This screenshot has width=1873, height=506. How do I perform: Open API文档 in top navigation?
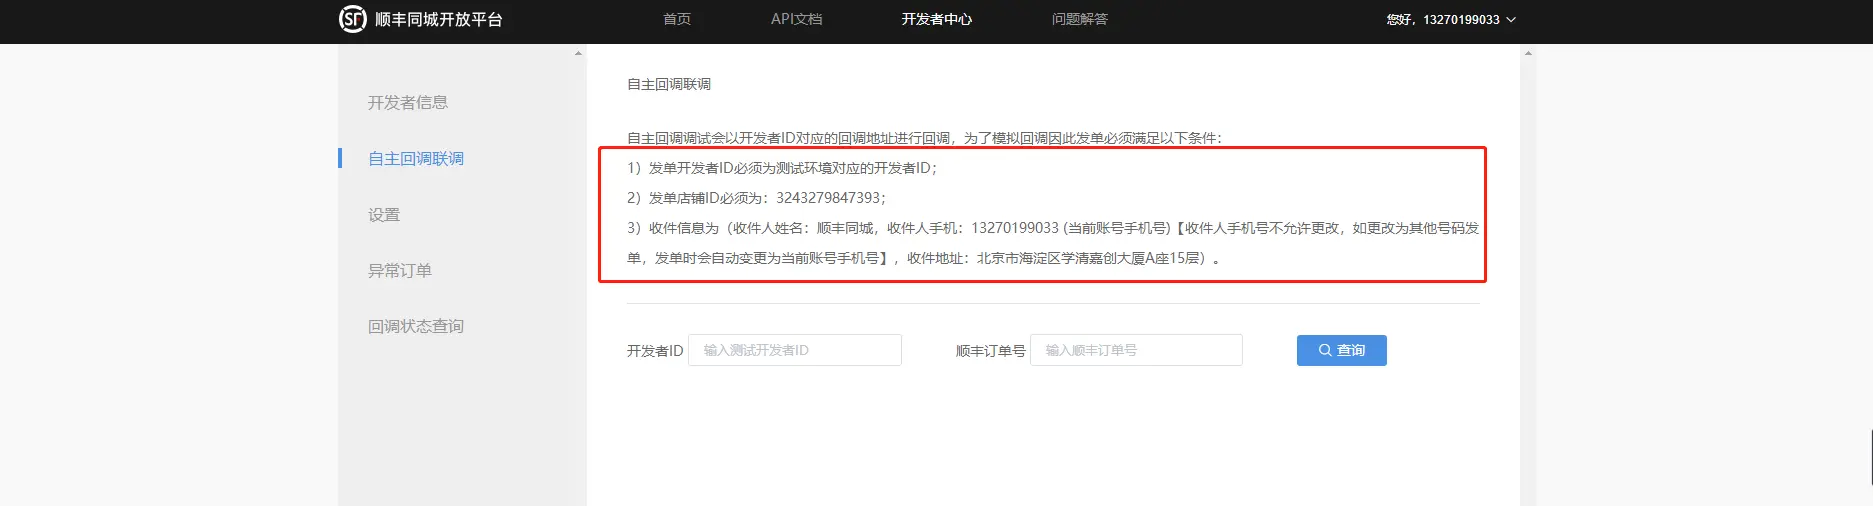pyautogui.click(x=796, y=19)
